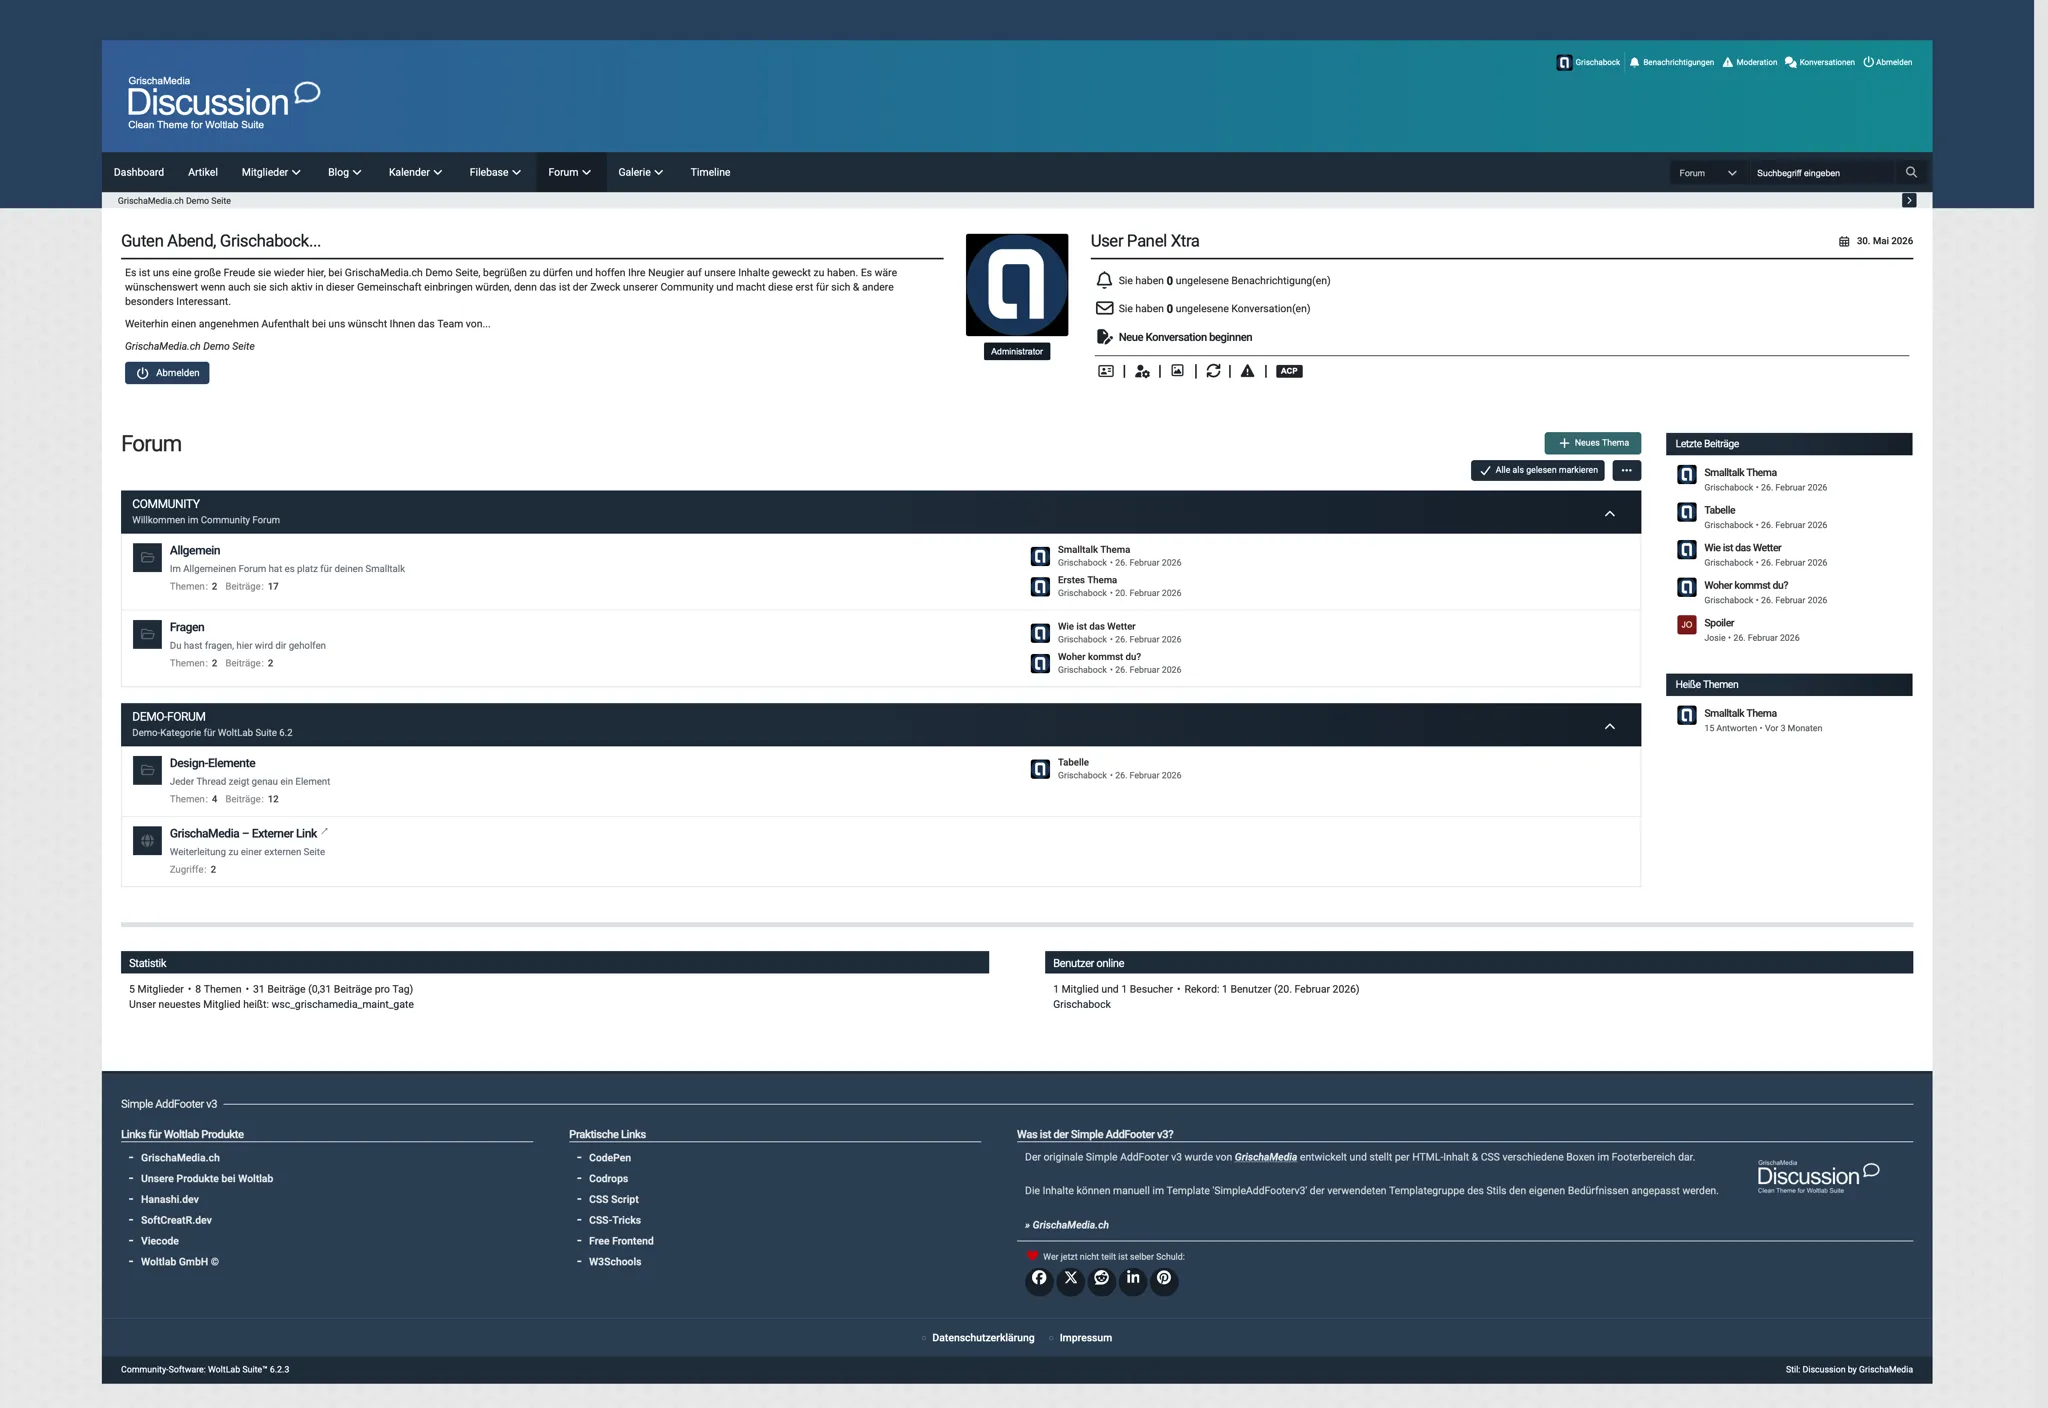Open Smalltalk Thema in Heiße Themen
This screenshot has width=2048, height=1408.
point(1740,713)
